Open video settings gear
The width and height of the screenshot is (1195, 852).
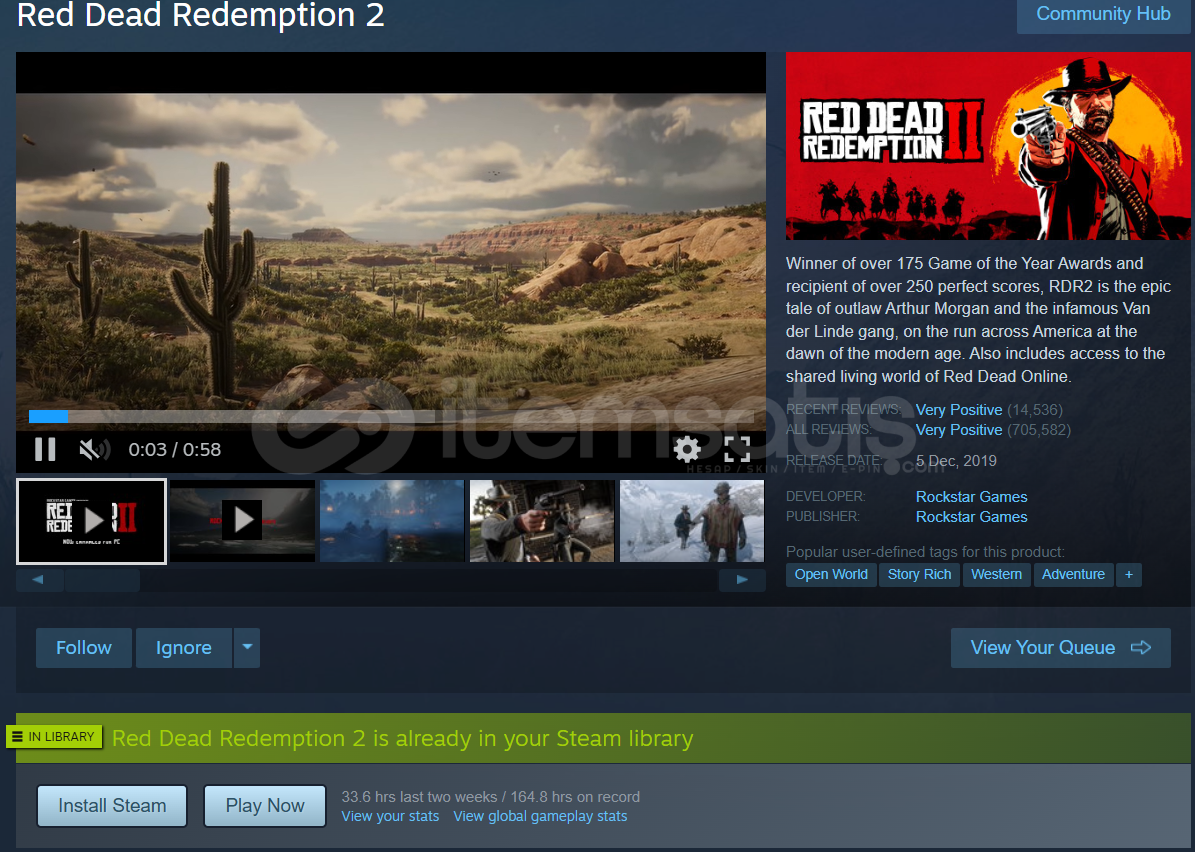[687, 449]
